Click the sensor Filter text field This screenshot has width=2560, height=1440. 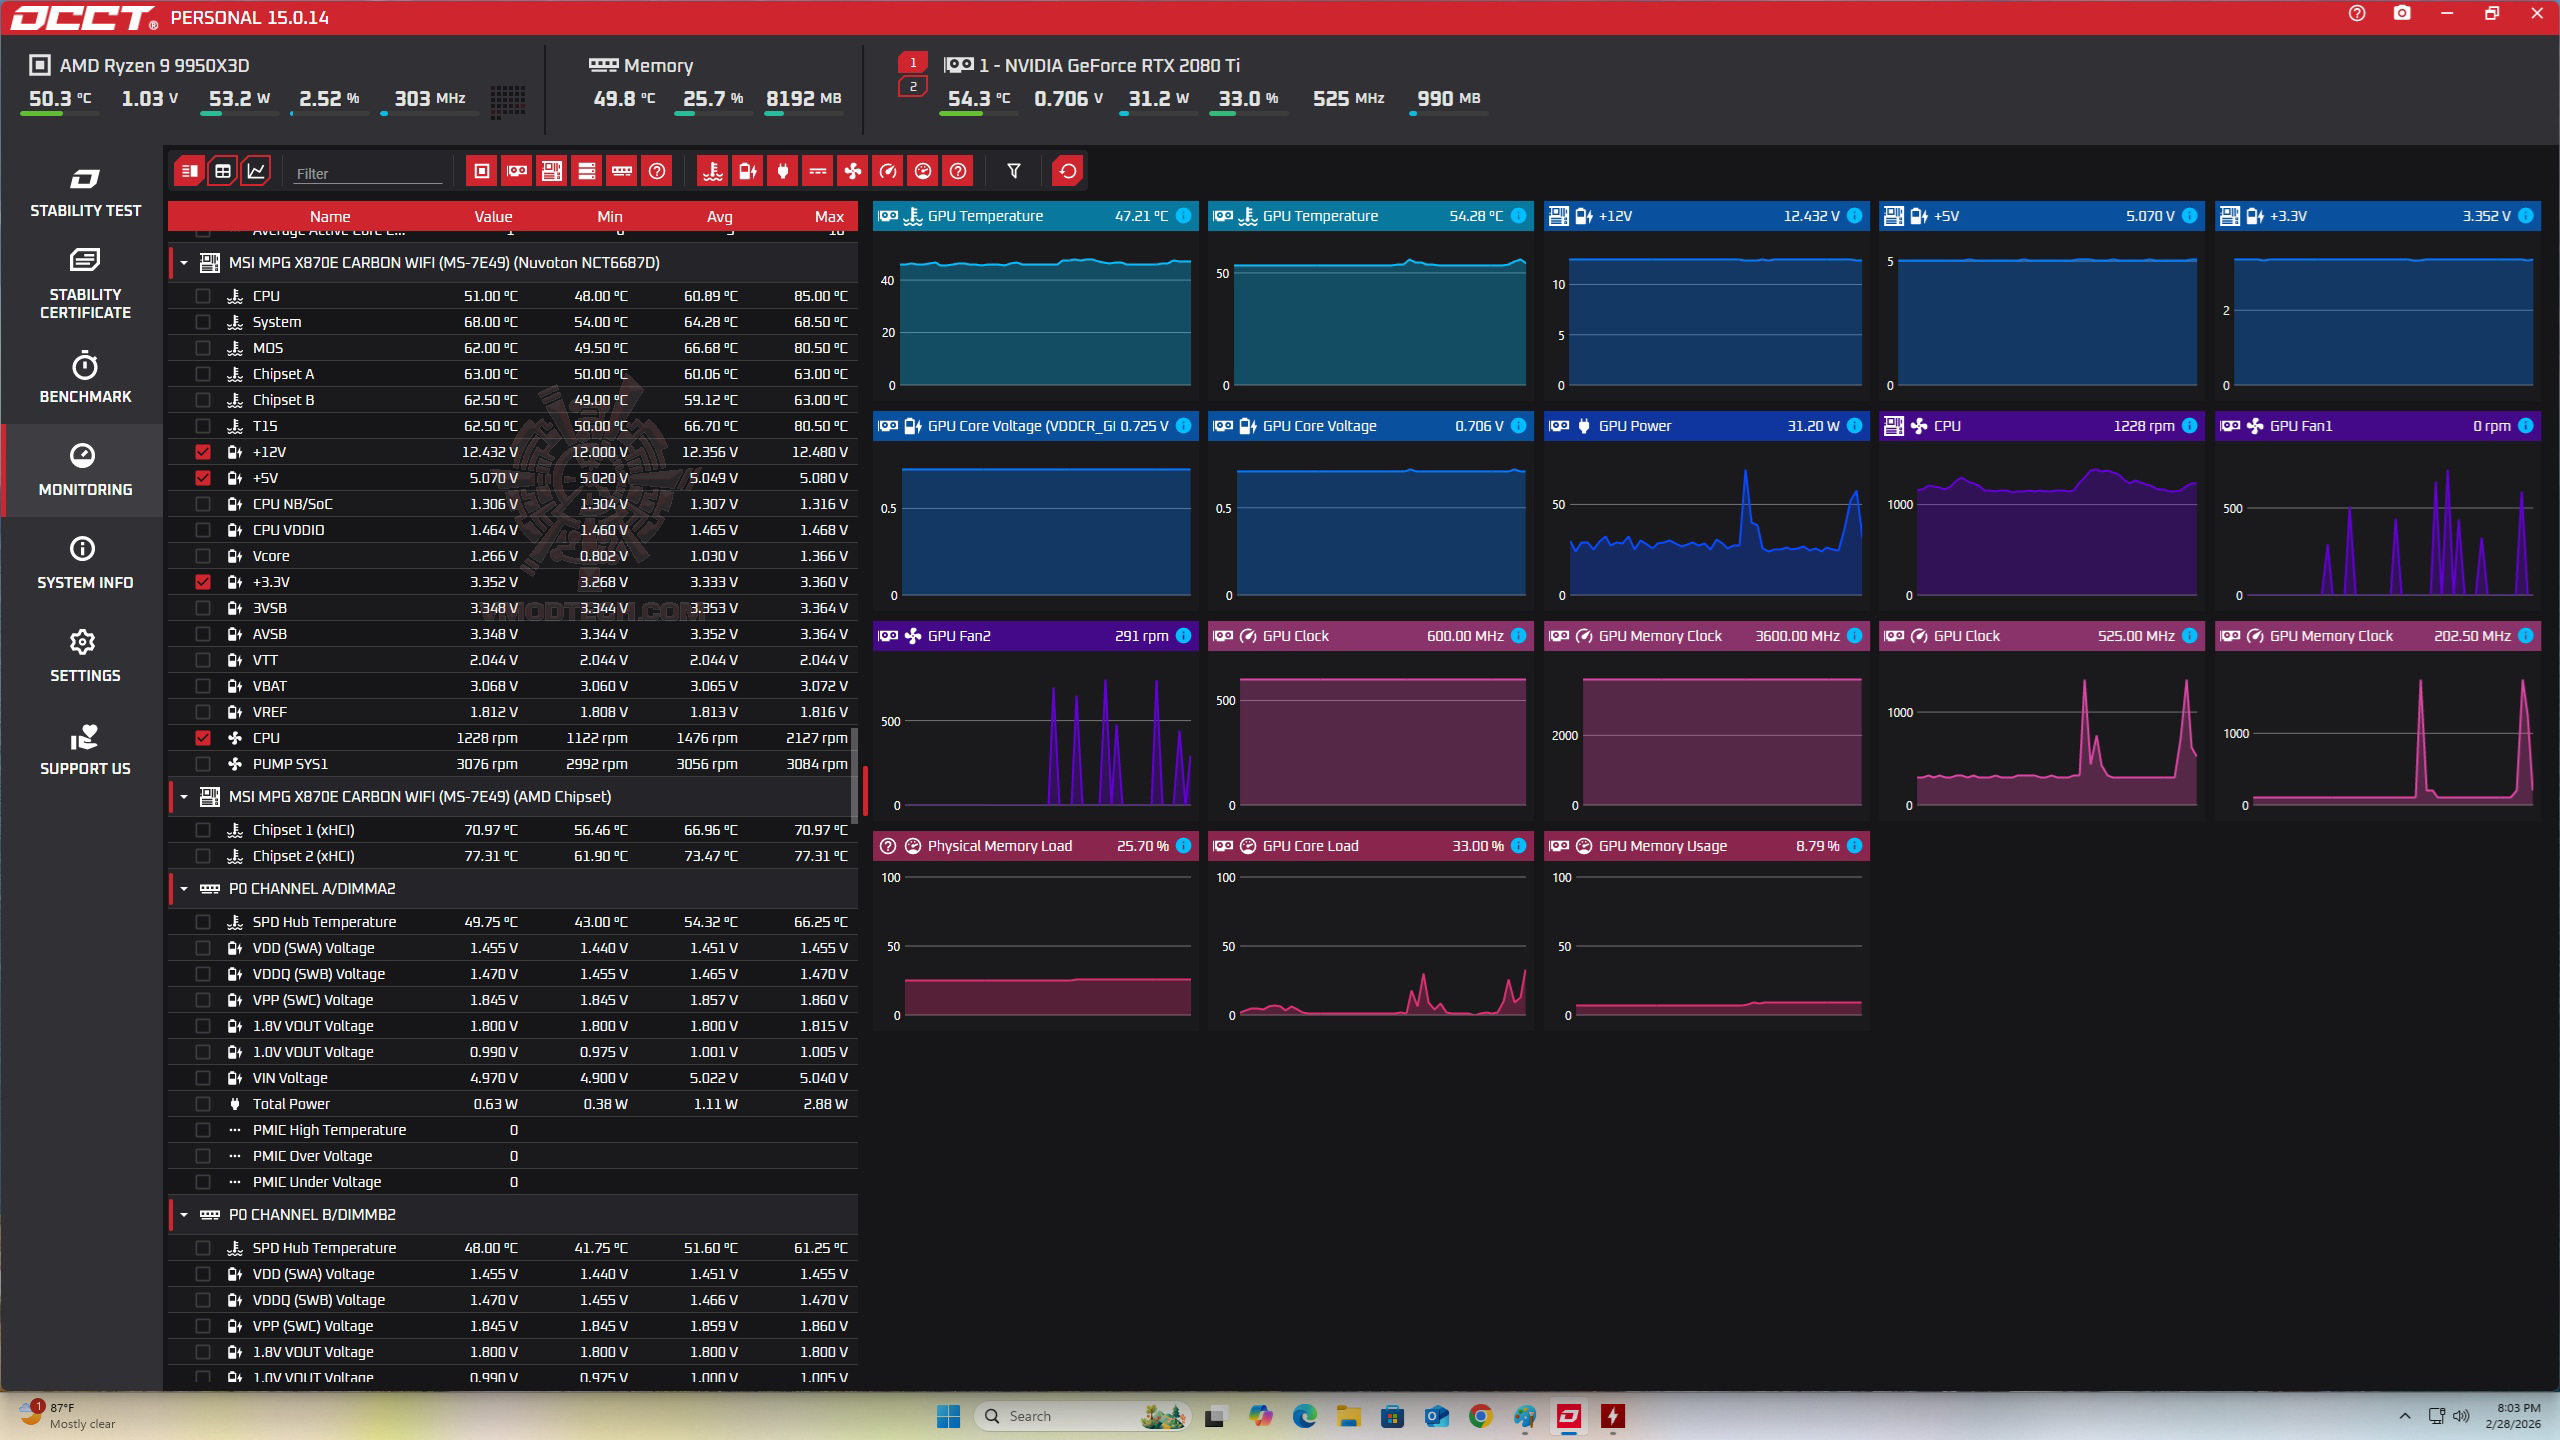point(367,173)
